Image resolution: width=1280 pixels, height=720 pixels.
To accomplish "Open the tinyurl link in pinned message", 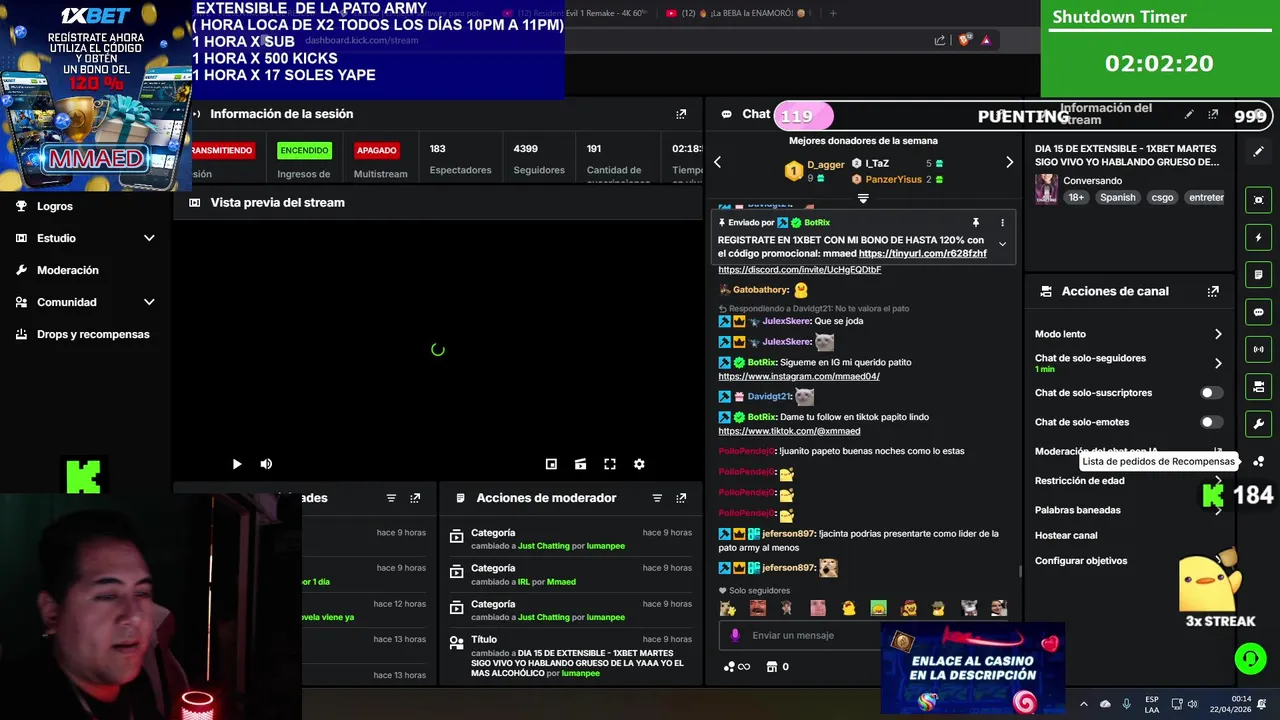I will coord(923,254).
